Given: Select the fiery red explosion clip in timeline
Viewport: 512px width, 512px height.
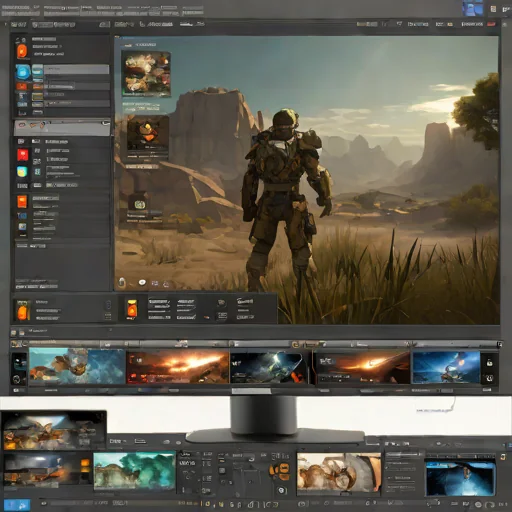Looking at the screenshot, I should click(178, 367).
